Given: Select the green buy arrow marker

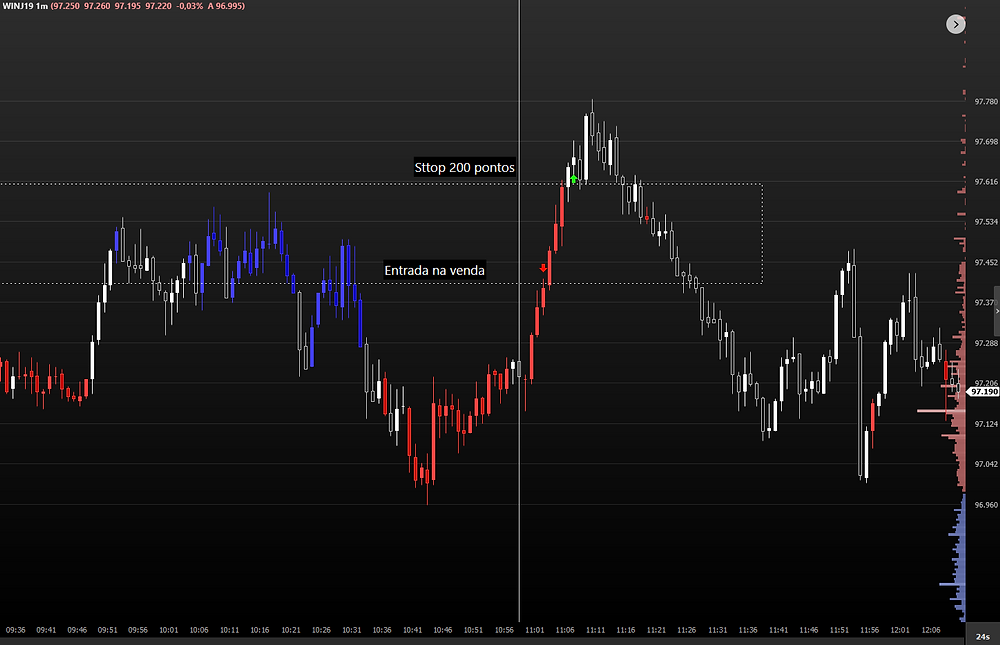Looking at the screenshot, I should pos(574,179).
